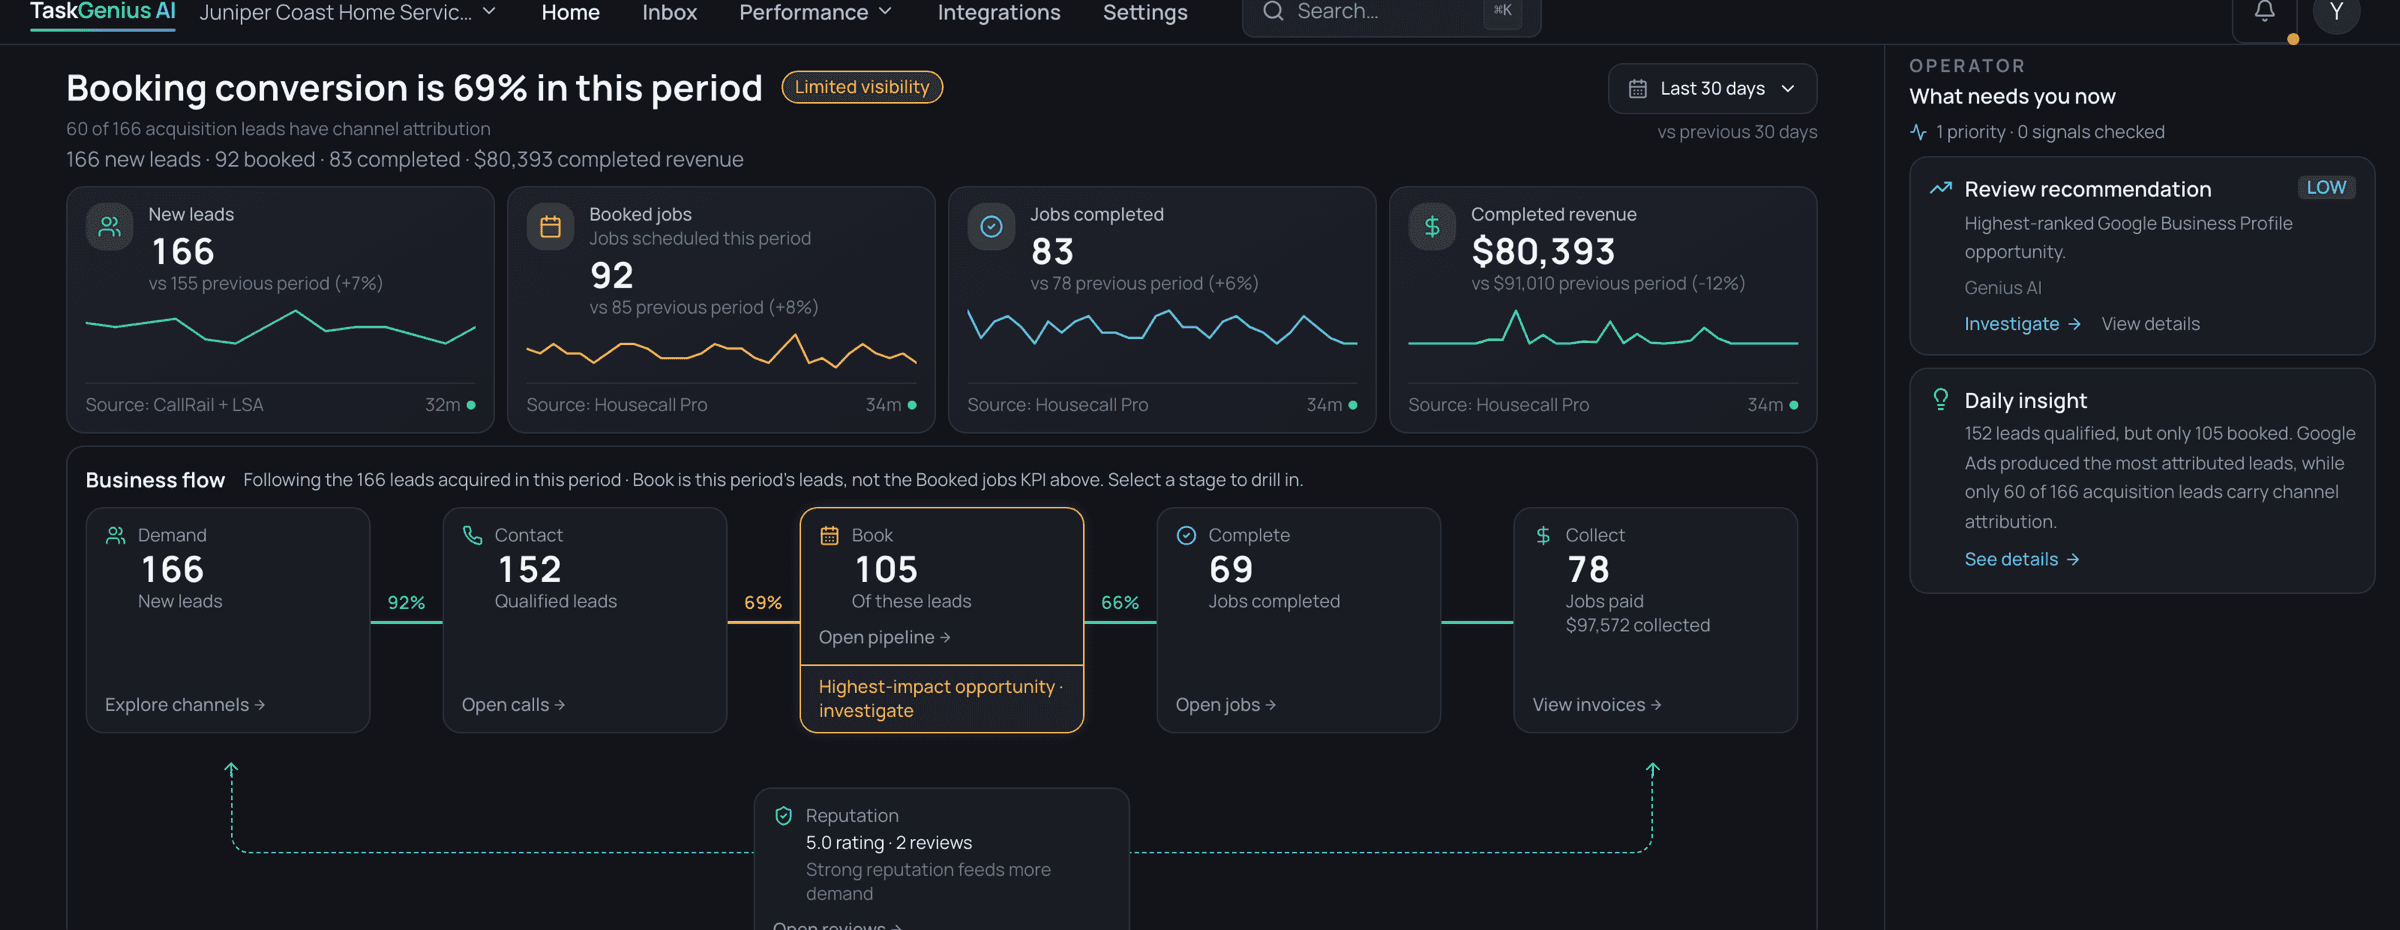This screenshot has width=2400, height=930.
Task: Click the Completed revenue sparkline chart
Action: point(1603,328)
